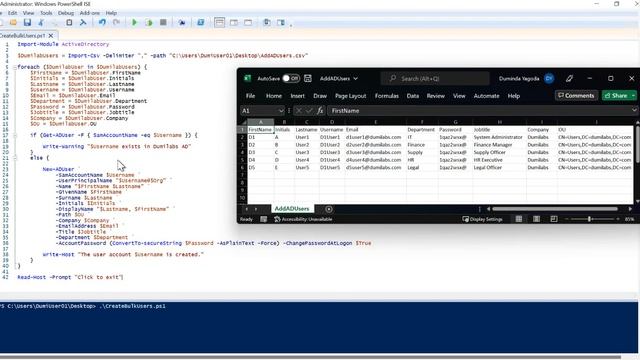The image size is (640, 360).
Task: Collapse the if block fold marker at line 17
Action: coord(15,136)
